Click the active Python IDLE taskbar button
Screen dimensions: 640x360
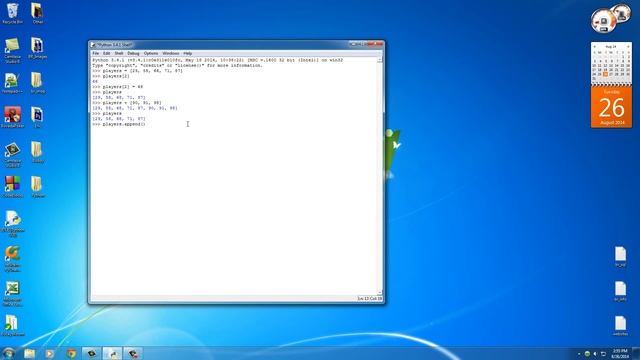112,353
